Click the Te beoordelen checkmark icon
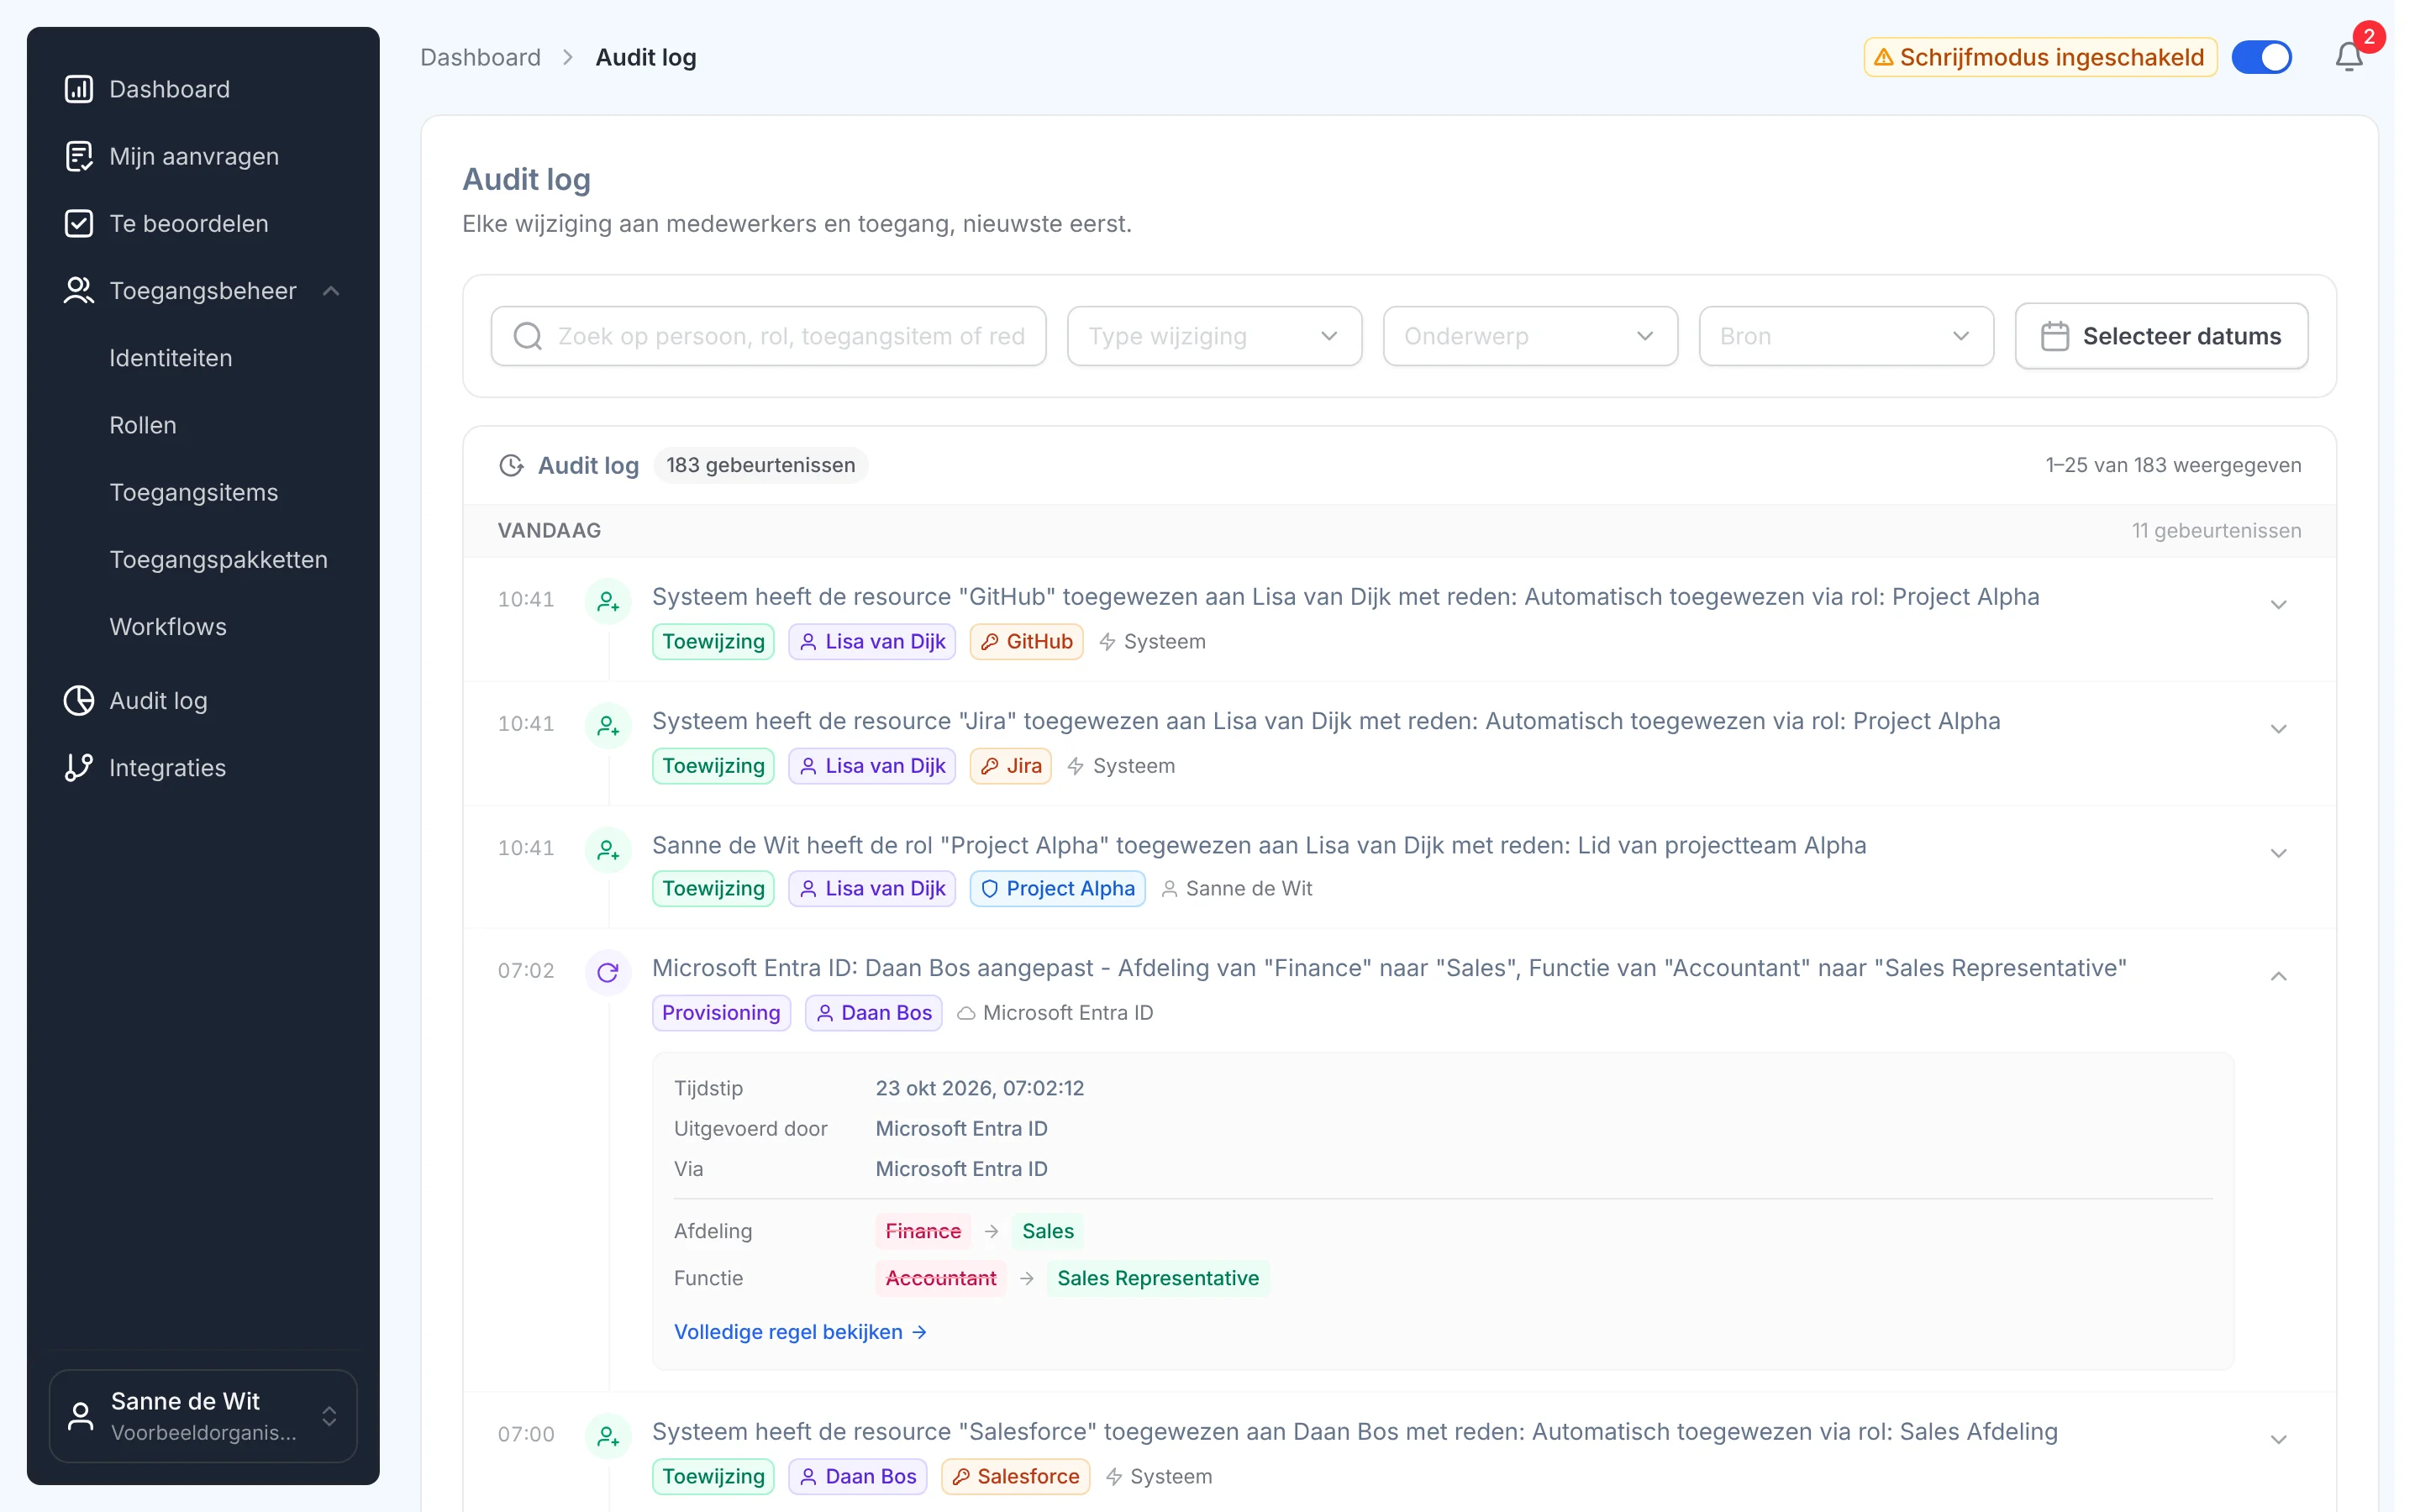 click(x=79, y=223)
